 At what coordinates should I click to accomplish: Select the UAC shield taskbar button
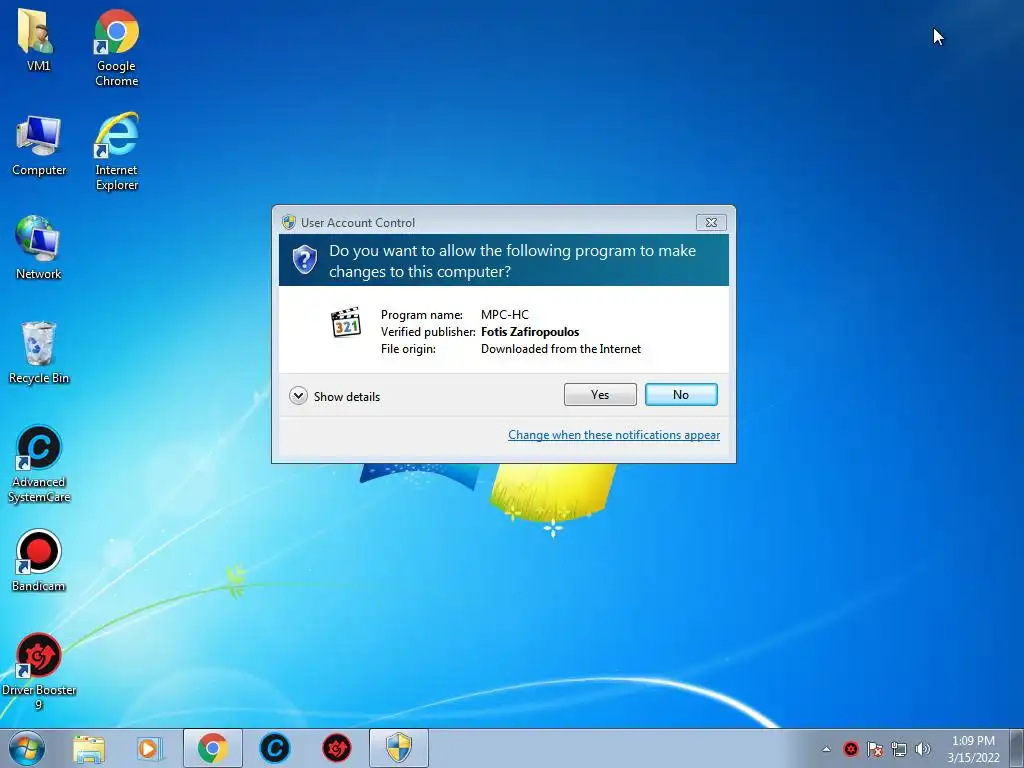(x=398, y=748)
